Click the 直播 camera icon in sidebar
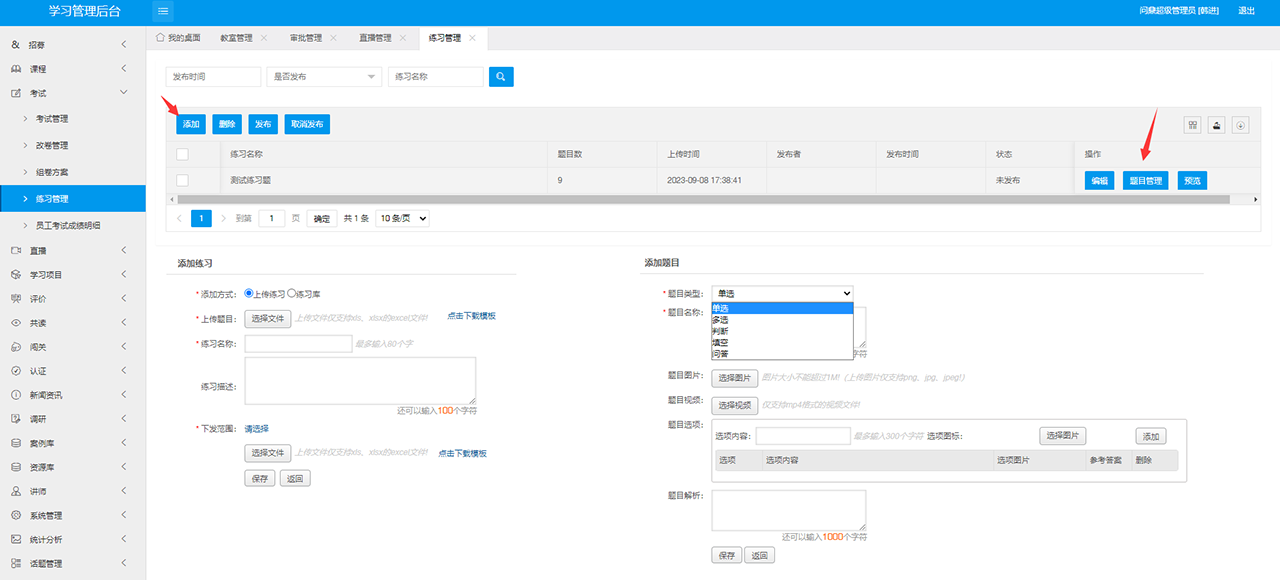Viewport: 1280px width, 580px height. pos(16,250)
